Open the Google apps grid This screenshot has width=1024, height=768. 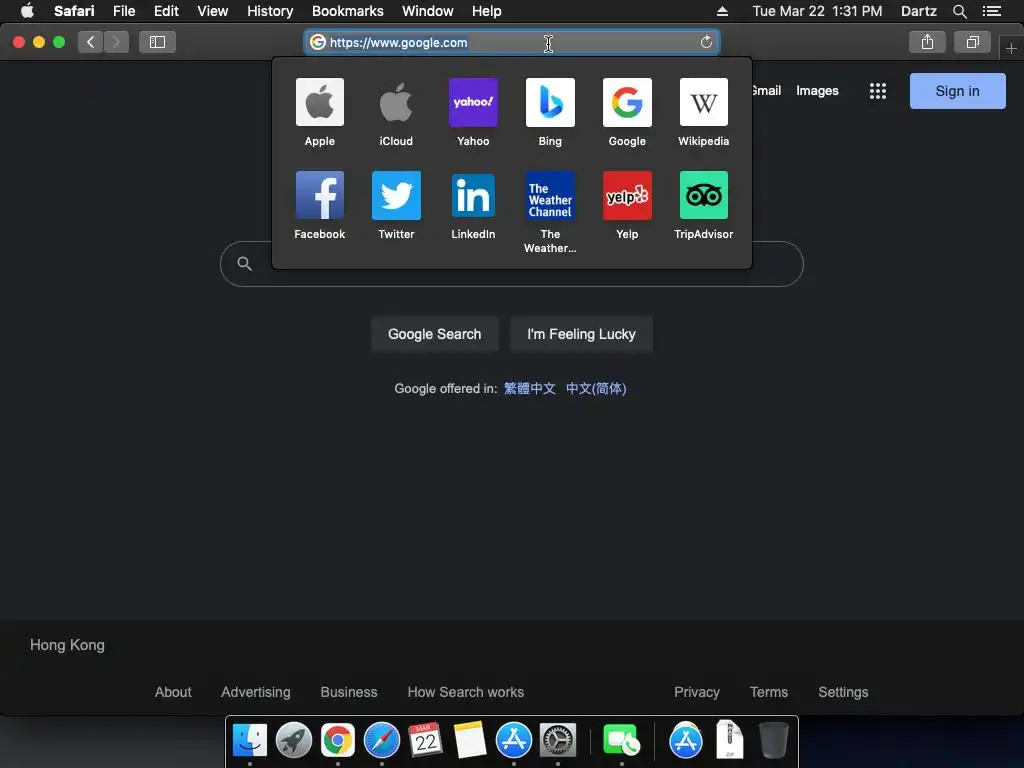click(878, 91)
